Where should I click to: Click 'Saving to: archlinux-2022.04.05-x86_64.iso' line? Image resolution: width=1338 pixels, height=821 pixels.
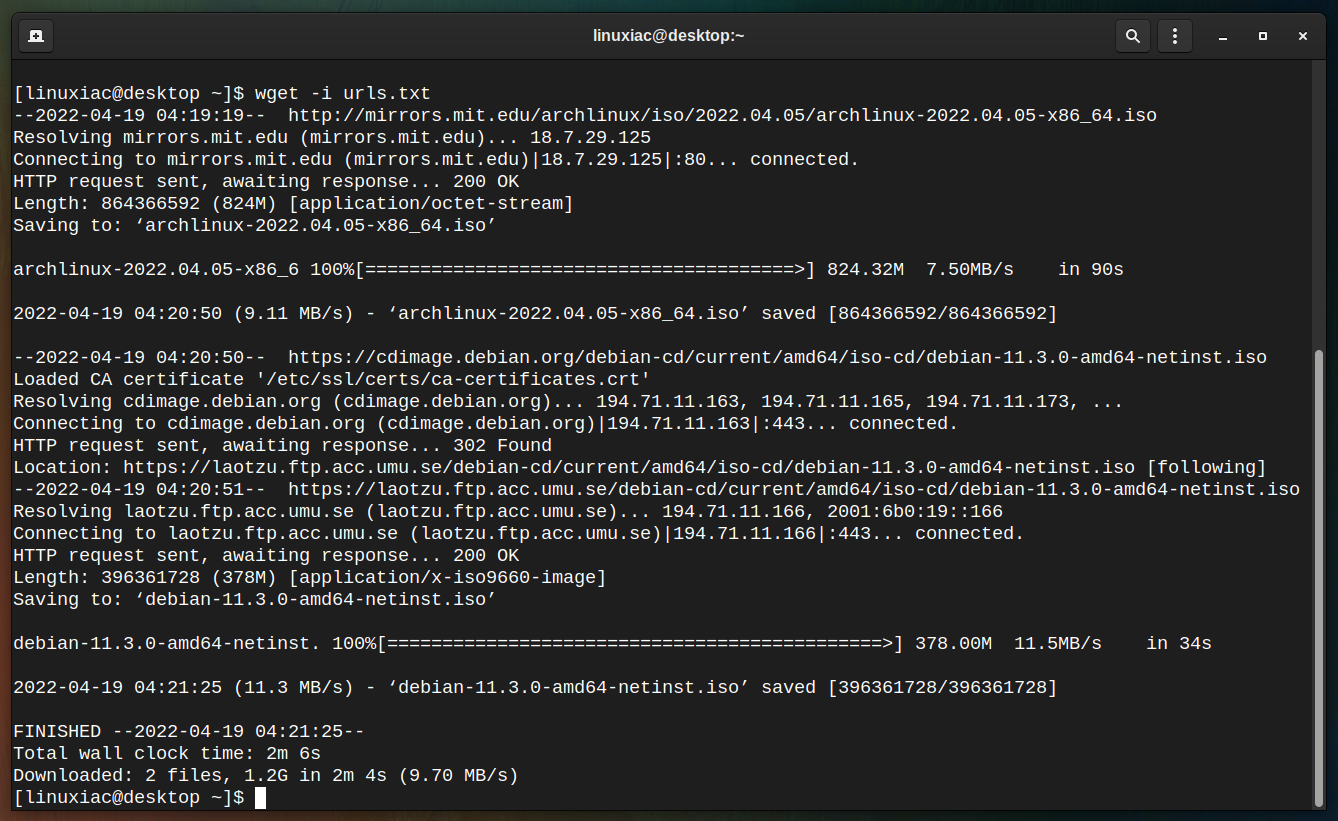(255, 225)
